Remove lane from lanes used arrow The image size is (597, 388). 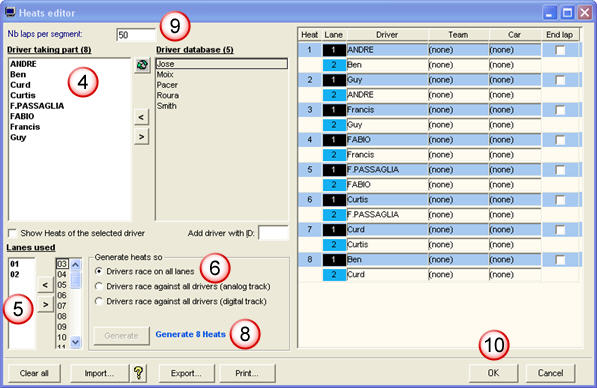pos(45,304)
